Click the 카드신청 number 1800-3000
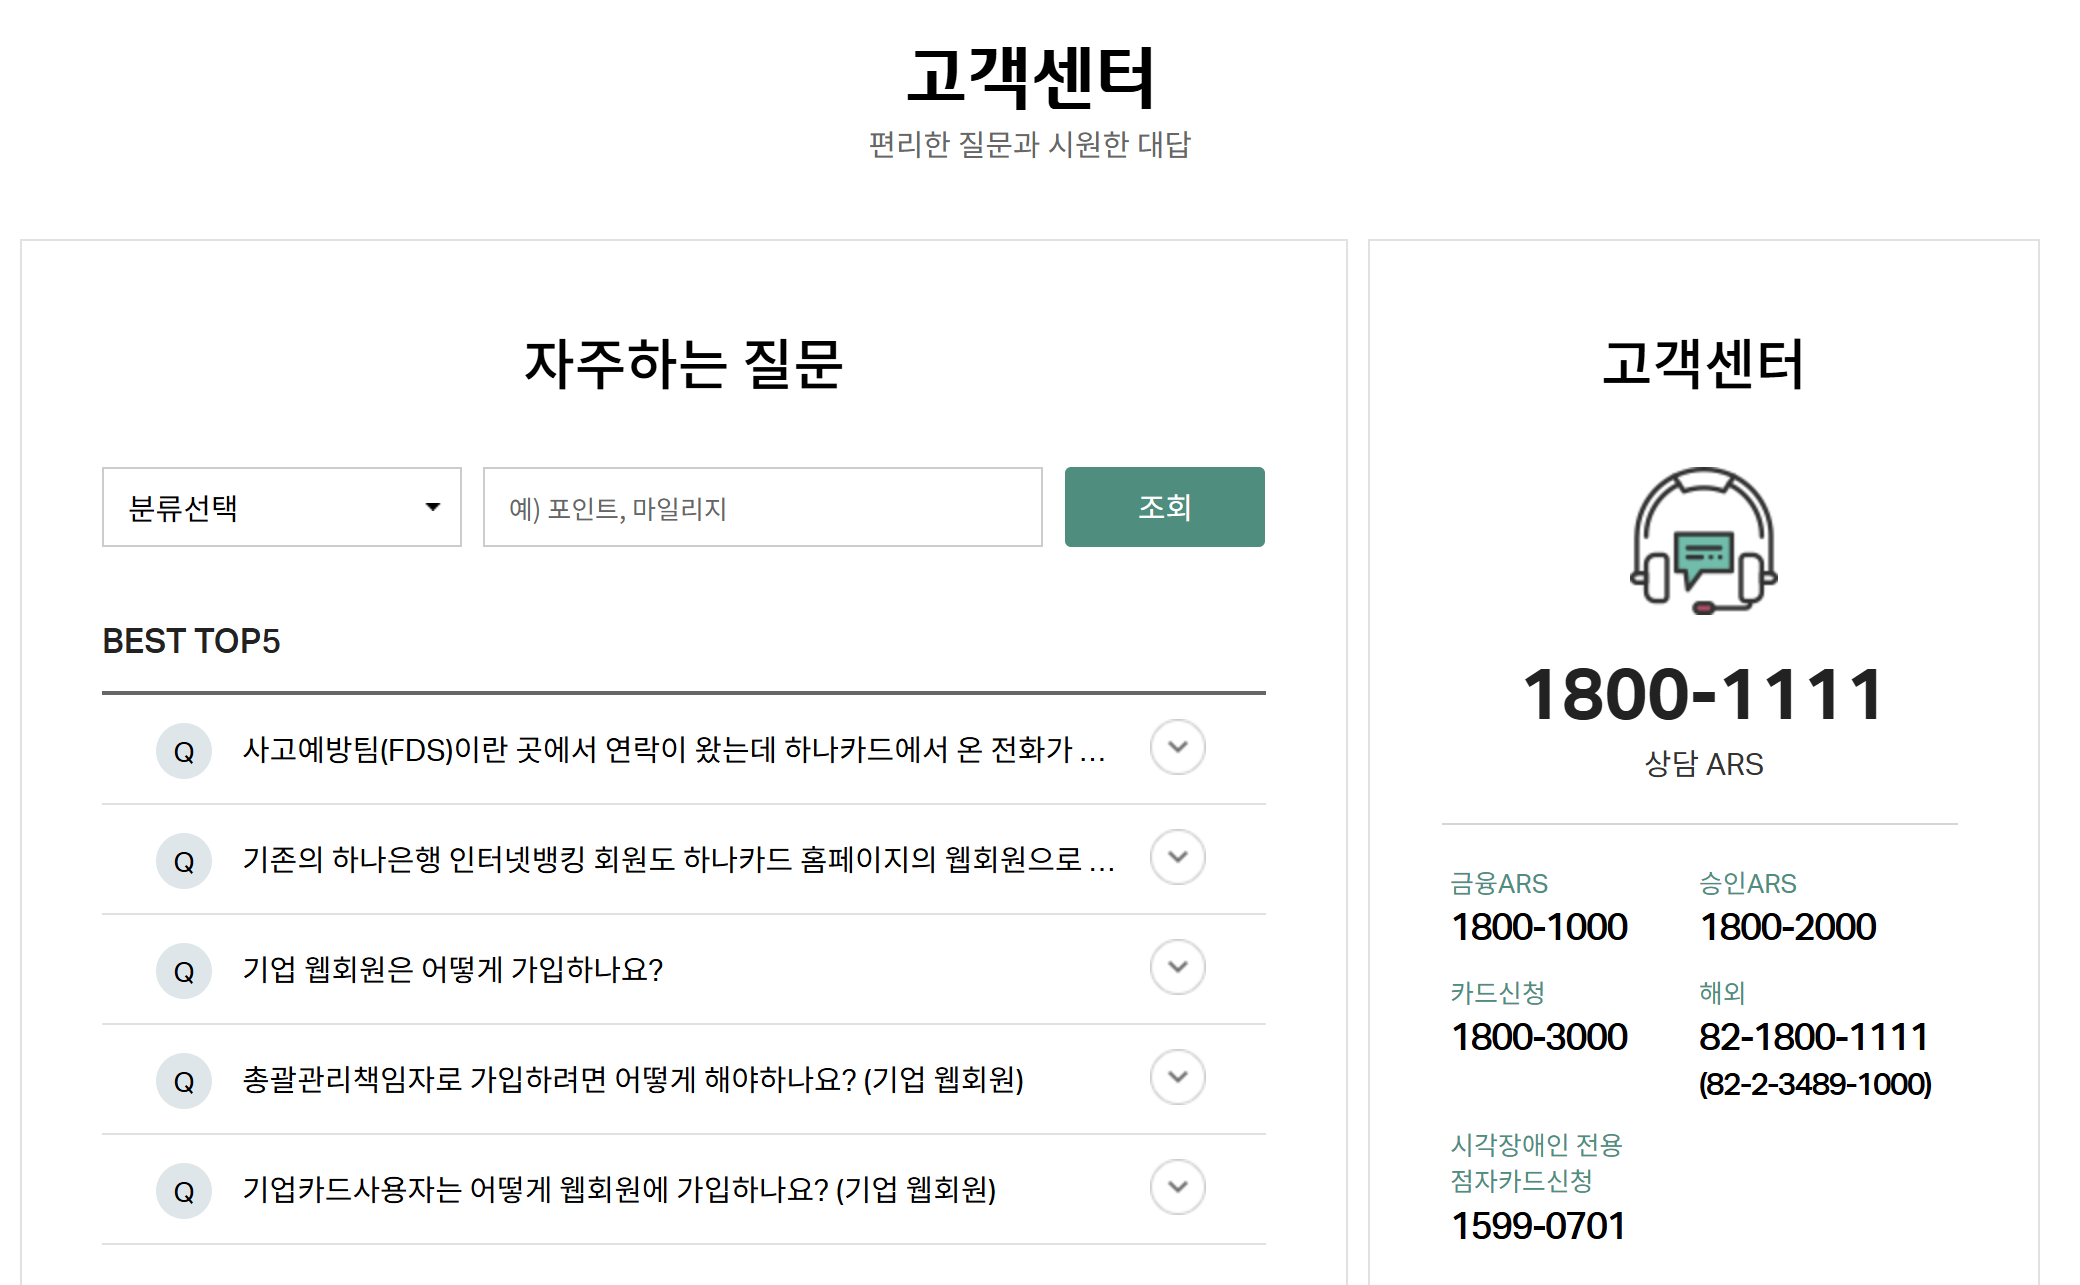2080x1285 pixels. [1538, 1037]
